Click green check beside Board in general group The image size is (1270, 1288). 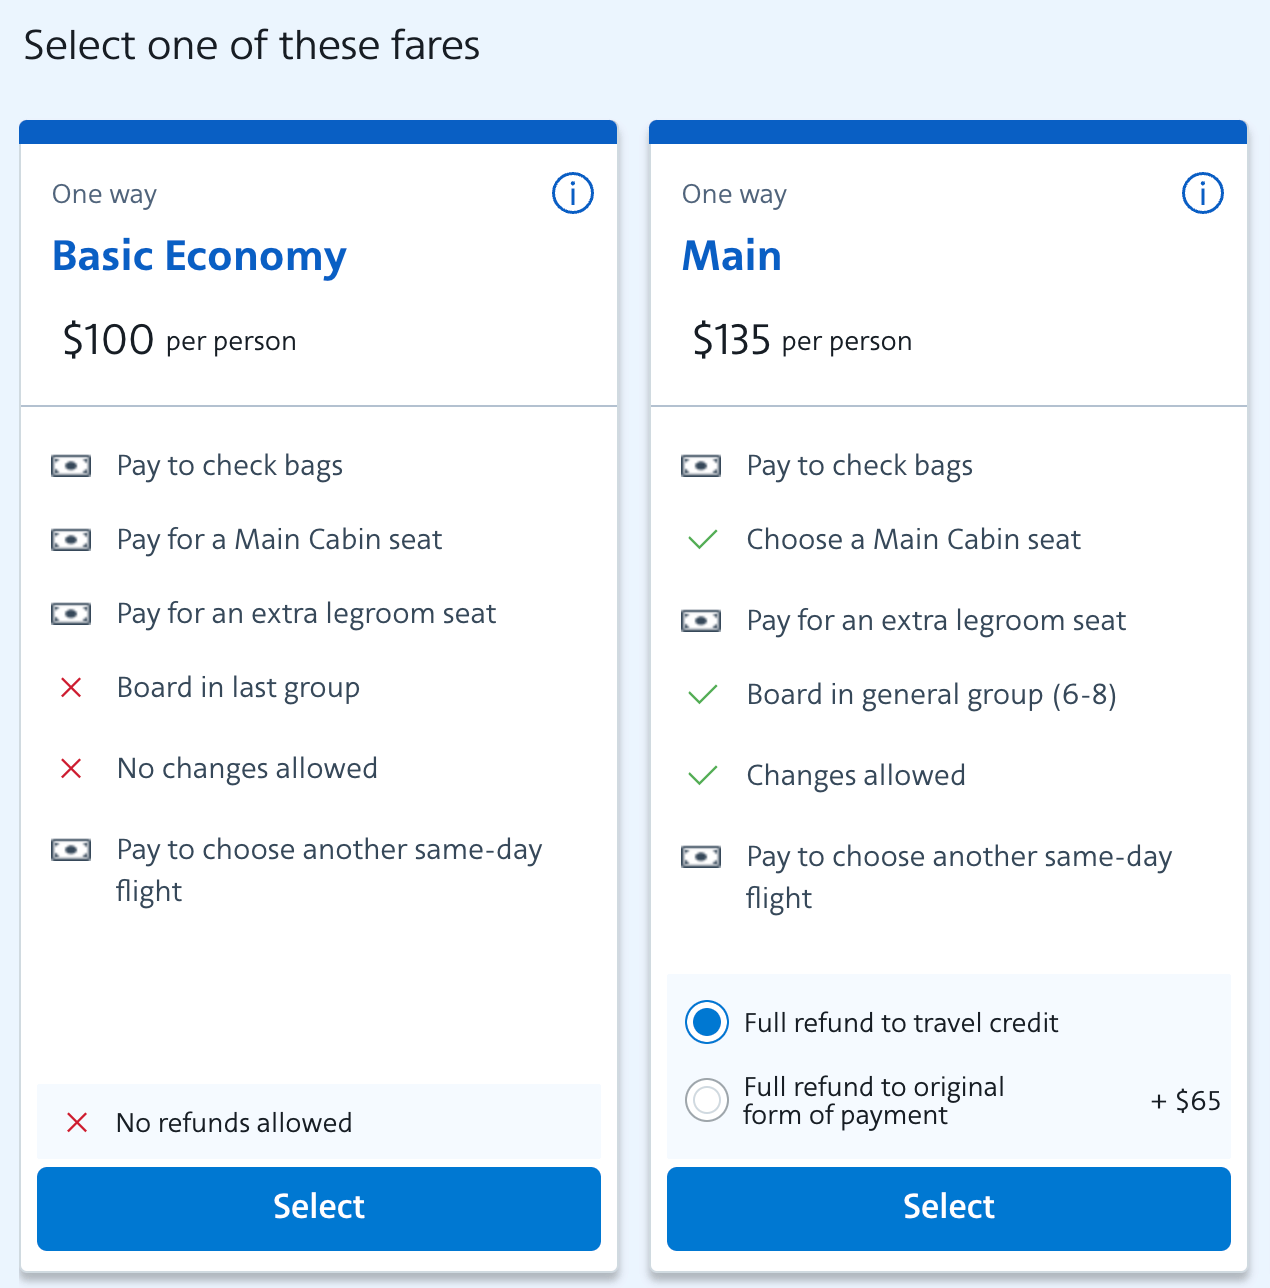click(x=703, y=695)
